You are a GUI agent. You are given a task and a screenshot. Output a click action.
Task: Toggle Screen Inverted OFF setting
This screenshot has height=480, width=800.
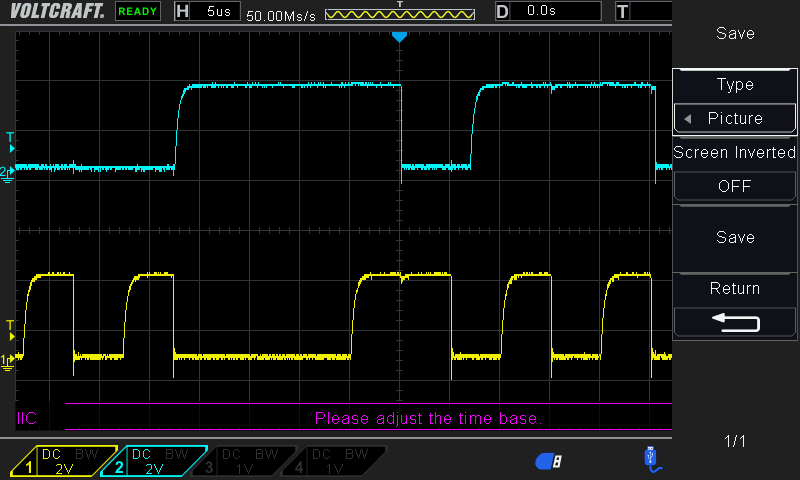(x=735, y=186)
